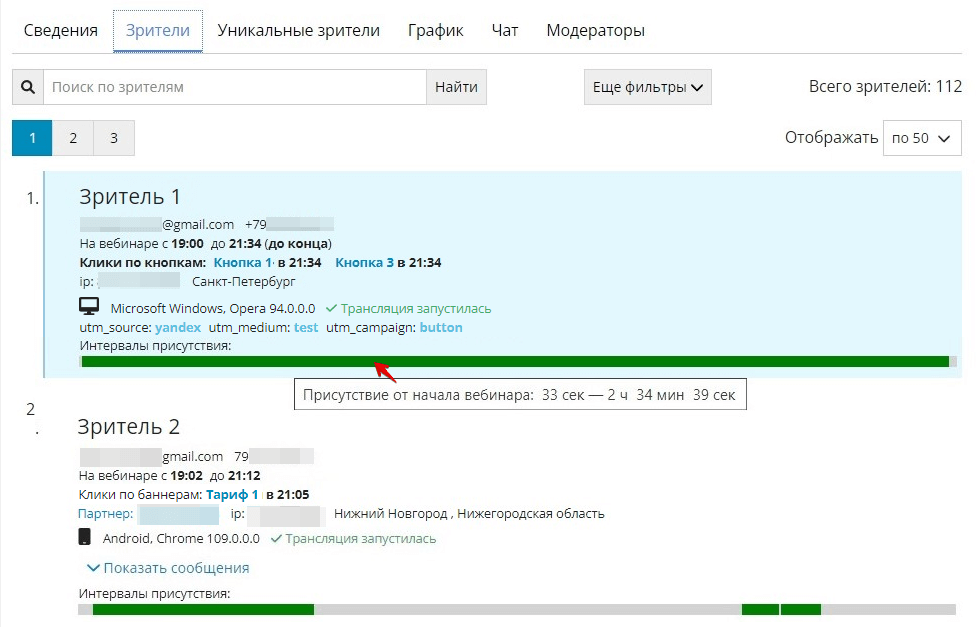
Task: Open the График tab
Action: tap(435, 30)
